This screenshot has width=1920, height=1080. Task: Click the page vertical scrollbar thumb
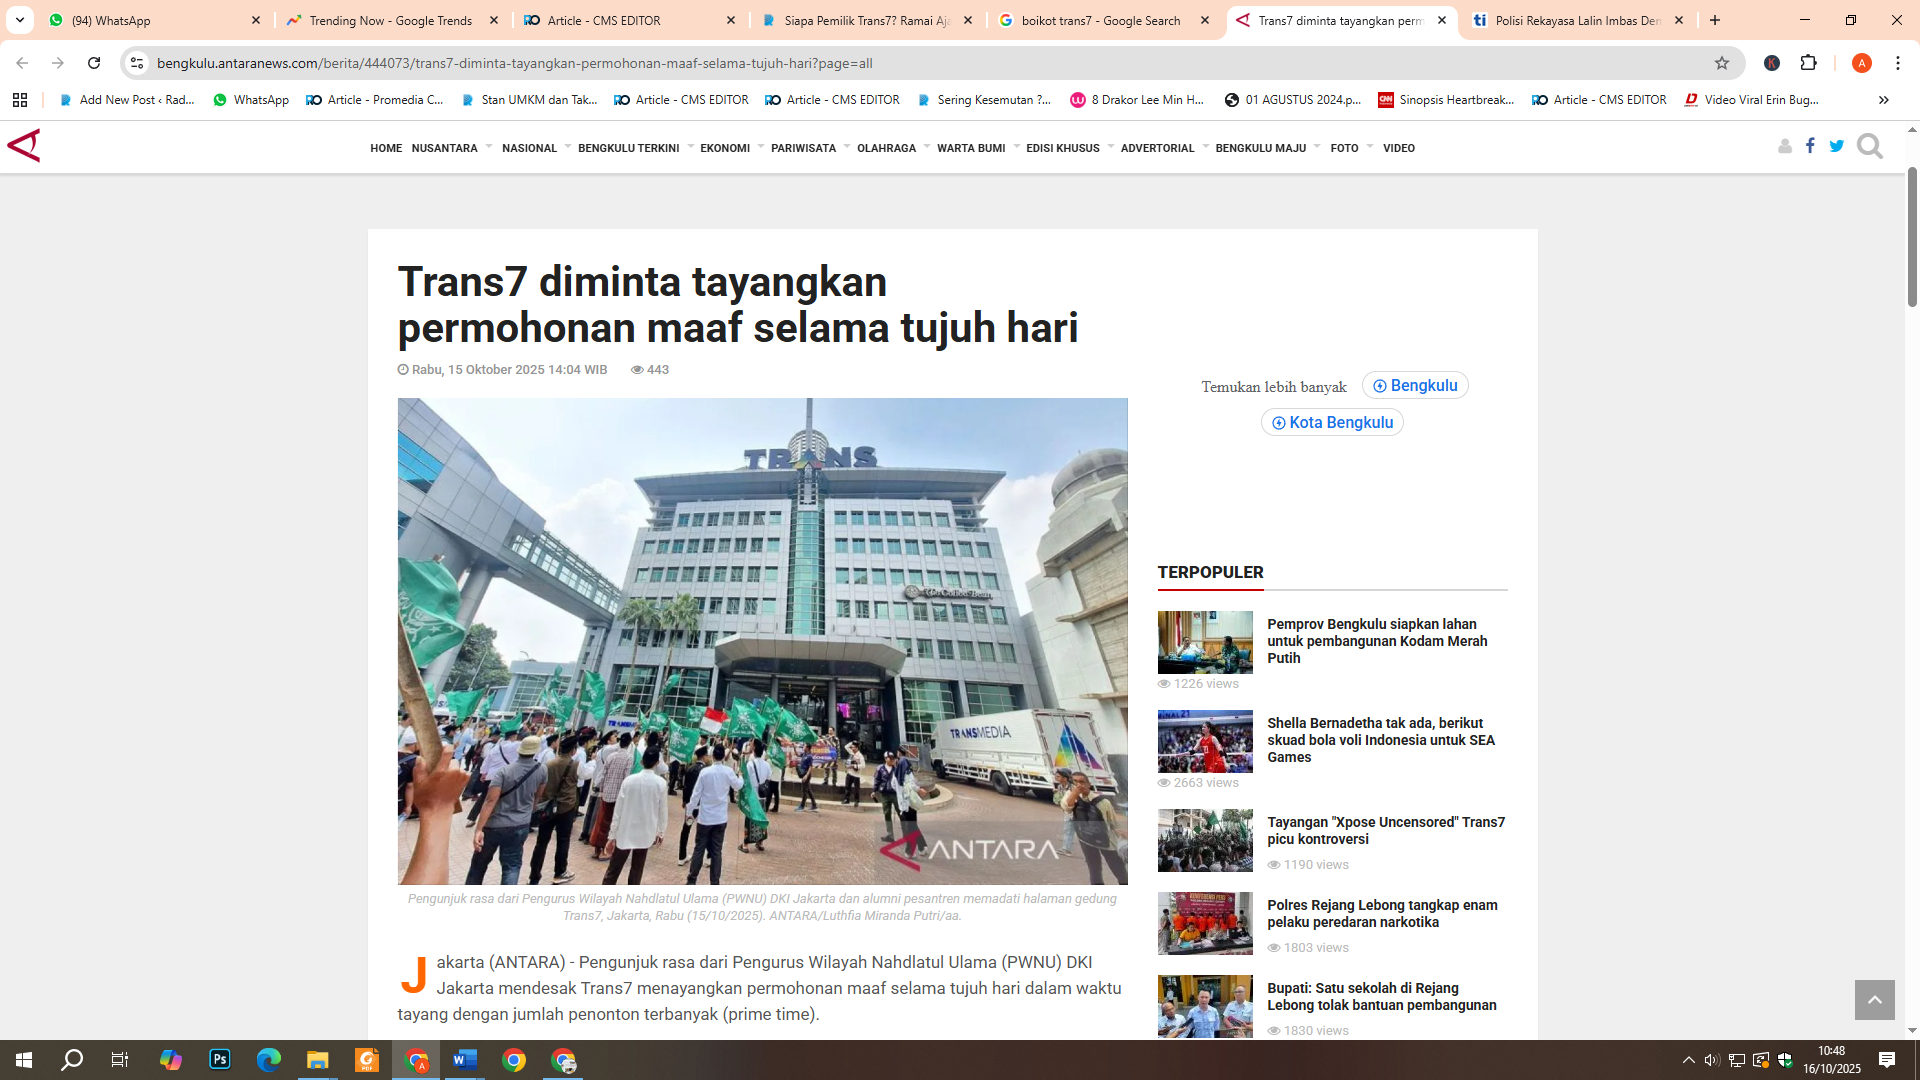click(1912, 237)
